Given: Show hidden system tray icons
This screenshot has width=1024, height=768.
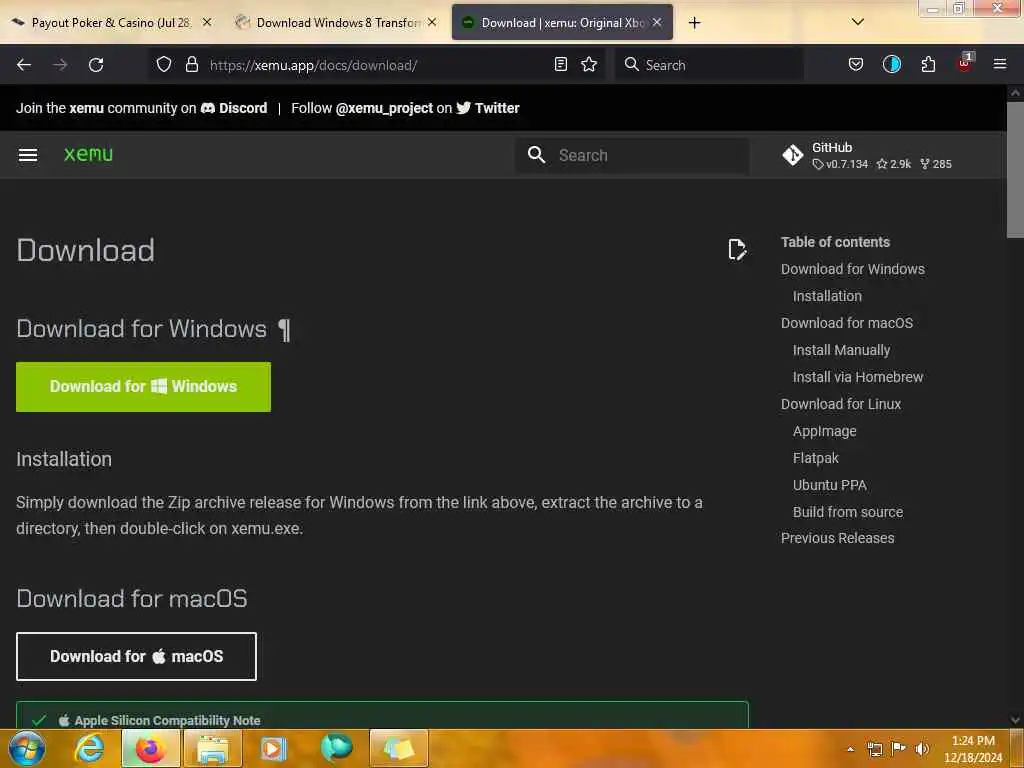Looking at the screenshot, I should pos(850,749).
